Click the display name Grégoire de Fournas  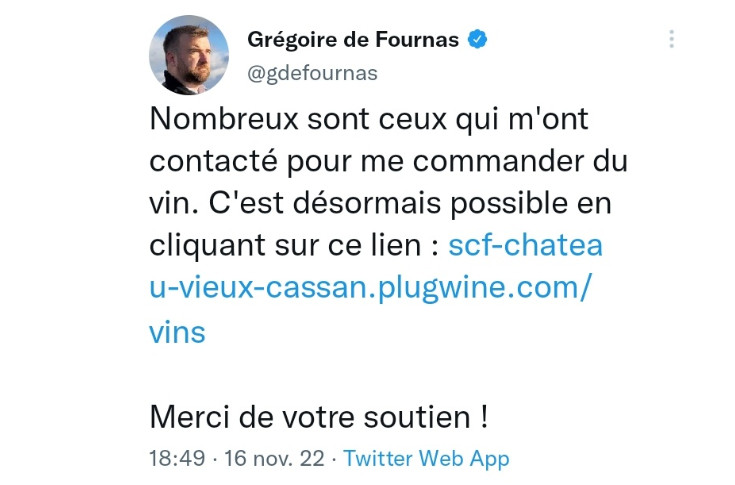tap(353, 40)
